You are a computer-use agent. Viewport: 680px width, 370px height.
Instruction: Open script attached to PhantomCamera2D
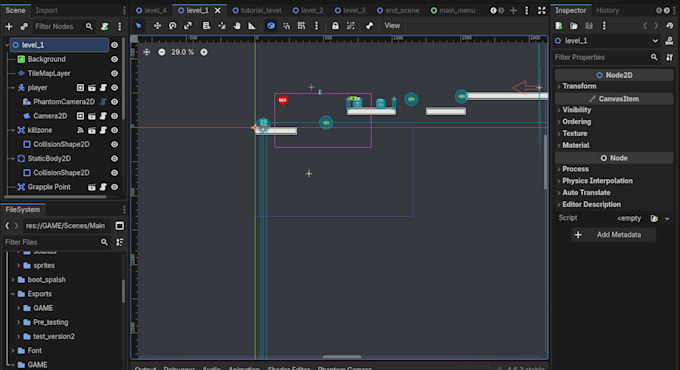103,102
